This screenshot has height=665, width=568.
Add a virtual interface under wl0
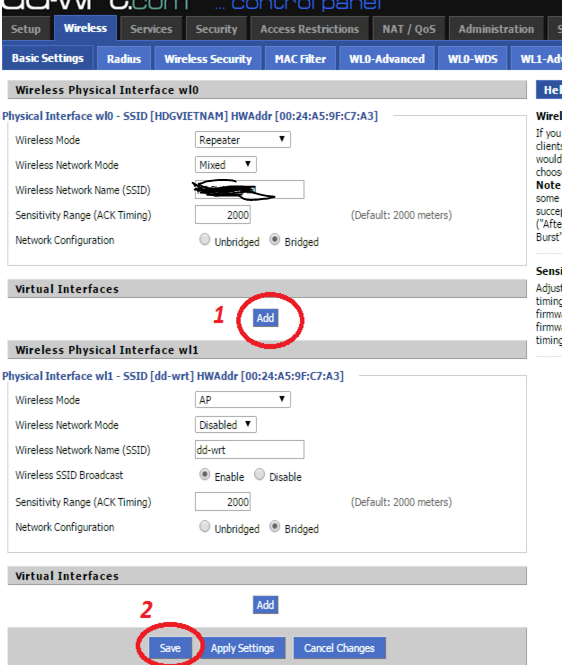point(266,318)
